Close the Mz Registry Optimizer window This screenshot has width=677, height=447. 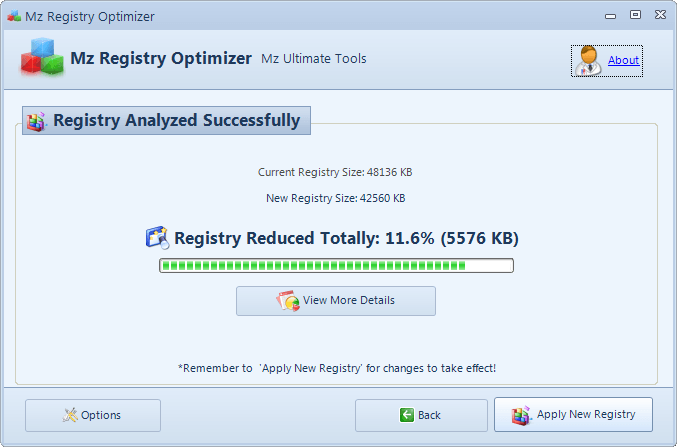[660, 15]
